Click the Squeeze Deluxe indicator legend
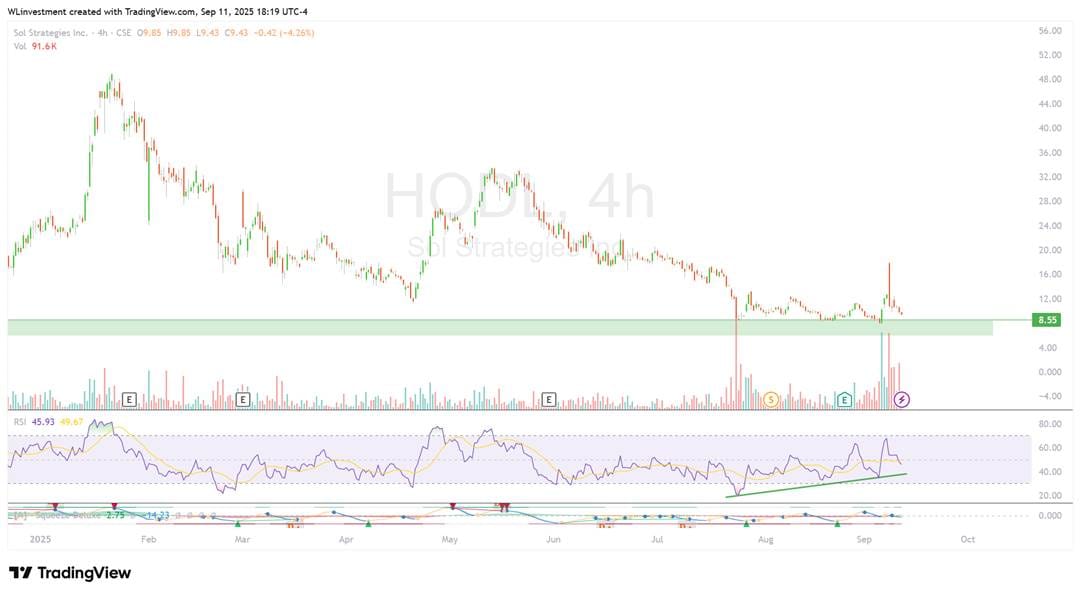The width and height of the screenshot is (1081, 596). point(59,515)
